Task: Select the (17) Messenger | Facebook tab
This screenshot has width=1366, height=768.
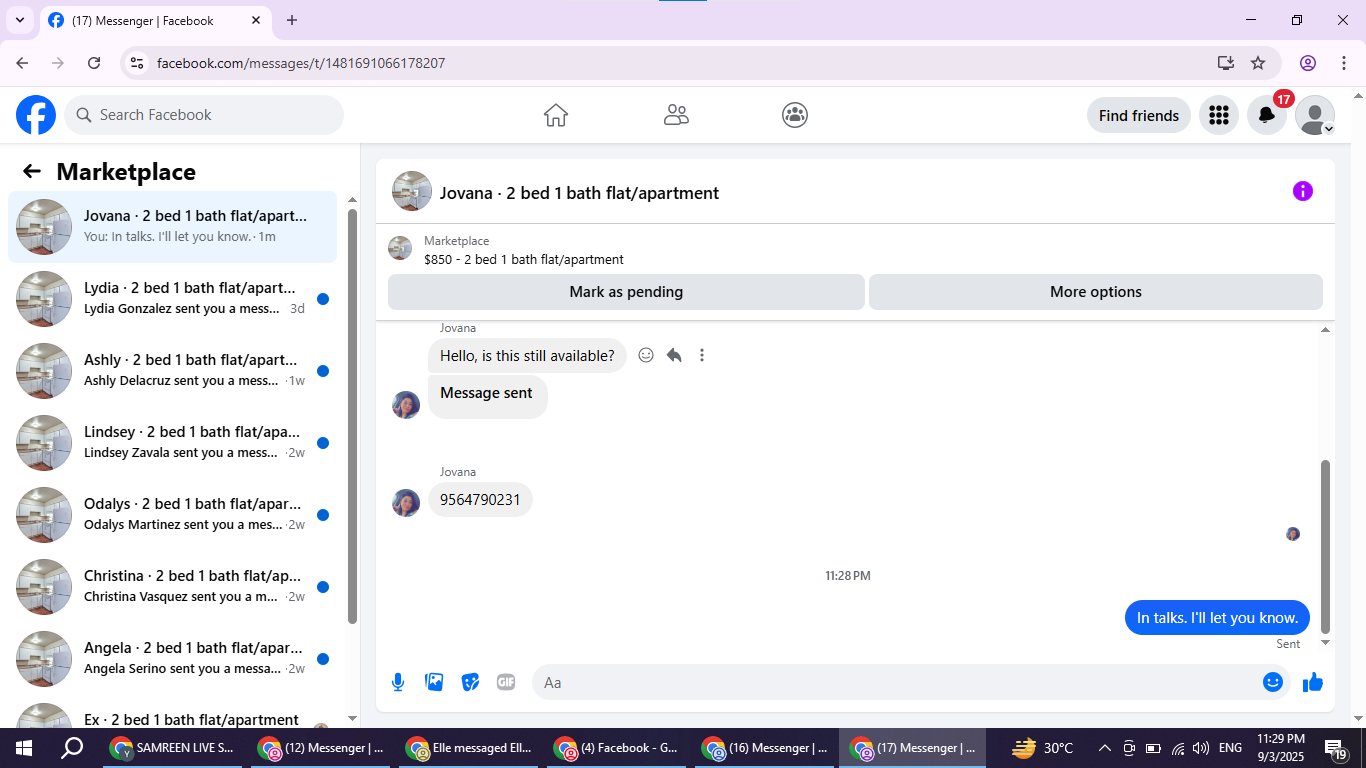Action: pyautogui.click(x=155, y=20)
